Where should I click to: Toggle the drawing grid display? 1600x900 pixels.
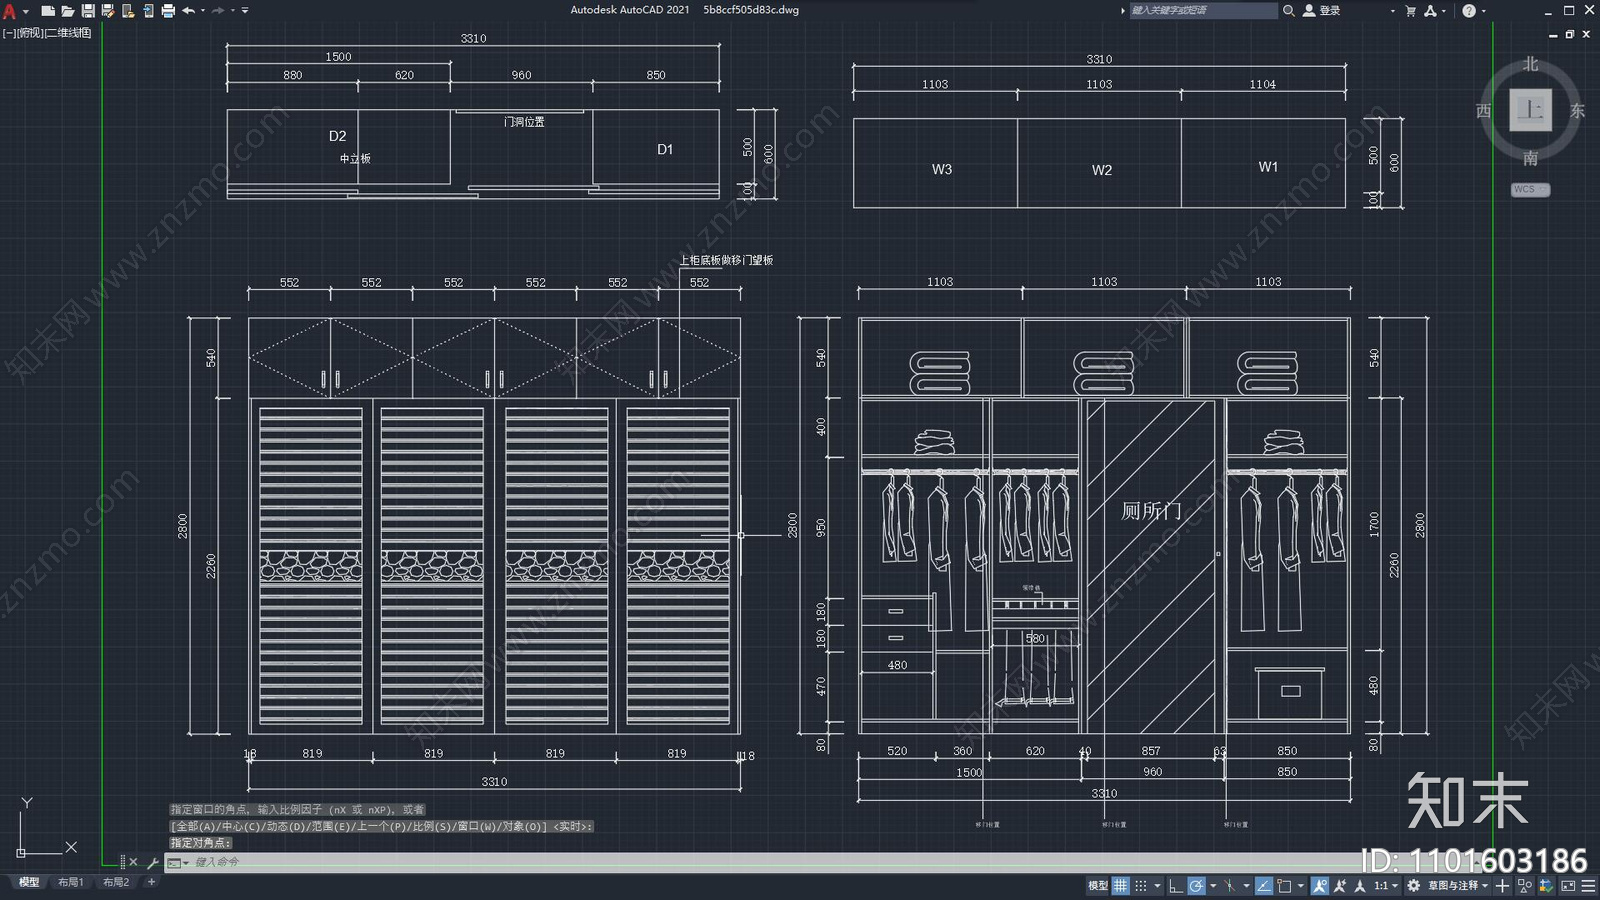[x=1121, y=885]
